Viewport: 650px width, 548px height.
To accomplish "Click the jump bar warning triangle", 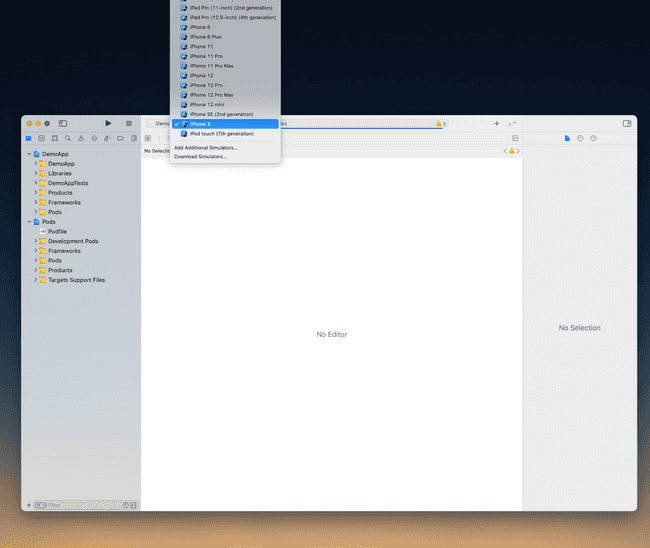I will [512, 151].
